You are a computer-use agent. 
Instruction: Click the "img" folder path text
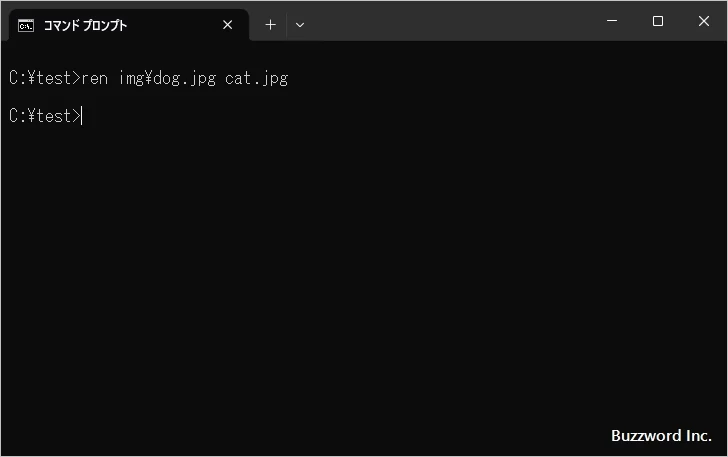point(131,78)
